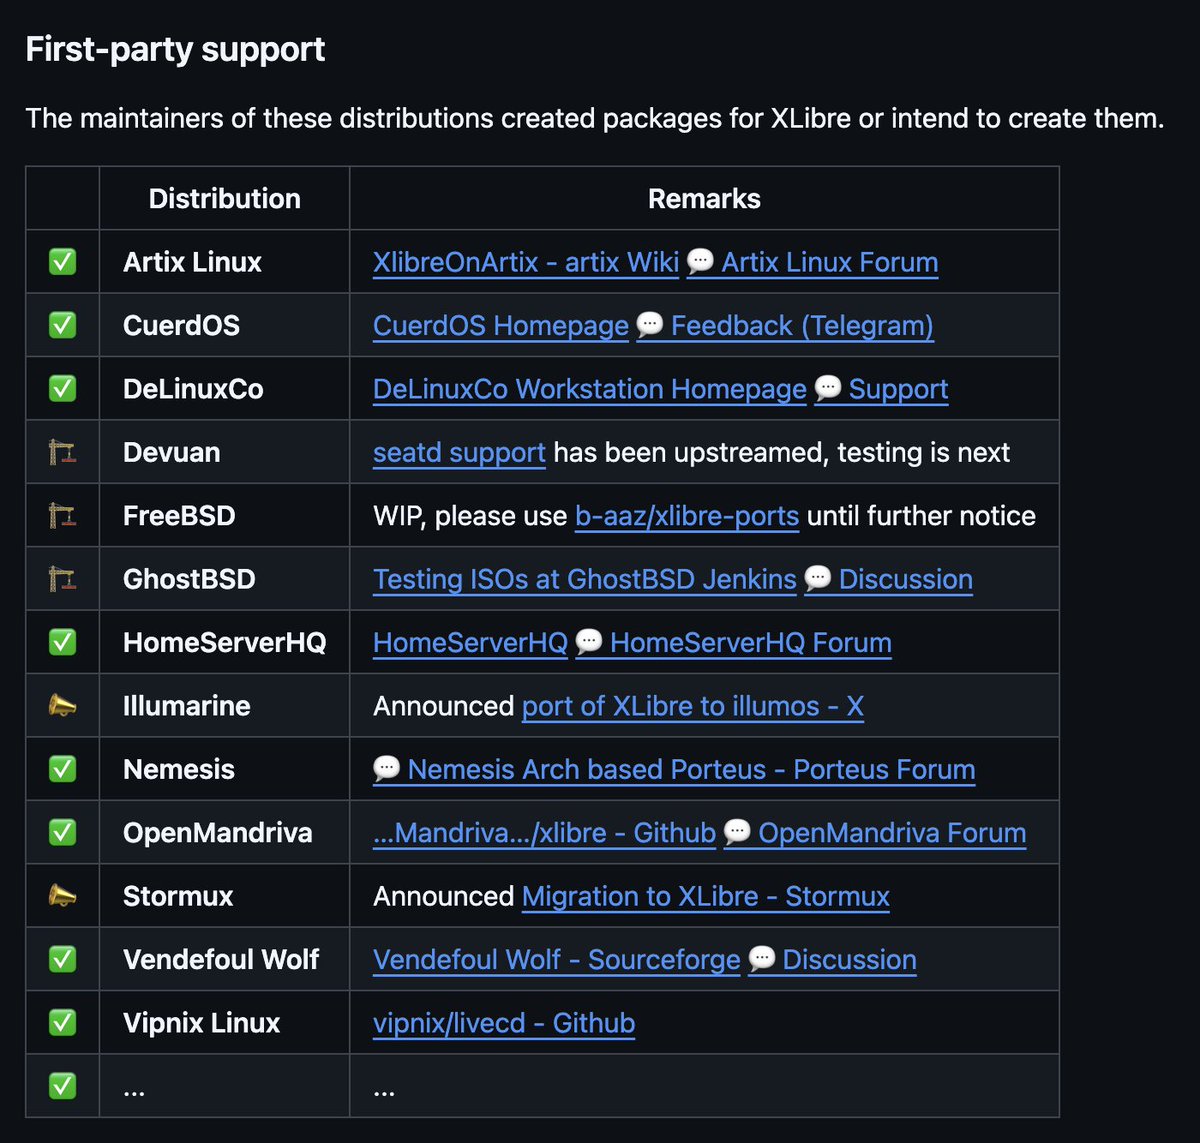Visit the OpenMandriva Forum link

pos(892,833)
